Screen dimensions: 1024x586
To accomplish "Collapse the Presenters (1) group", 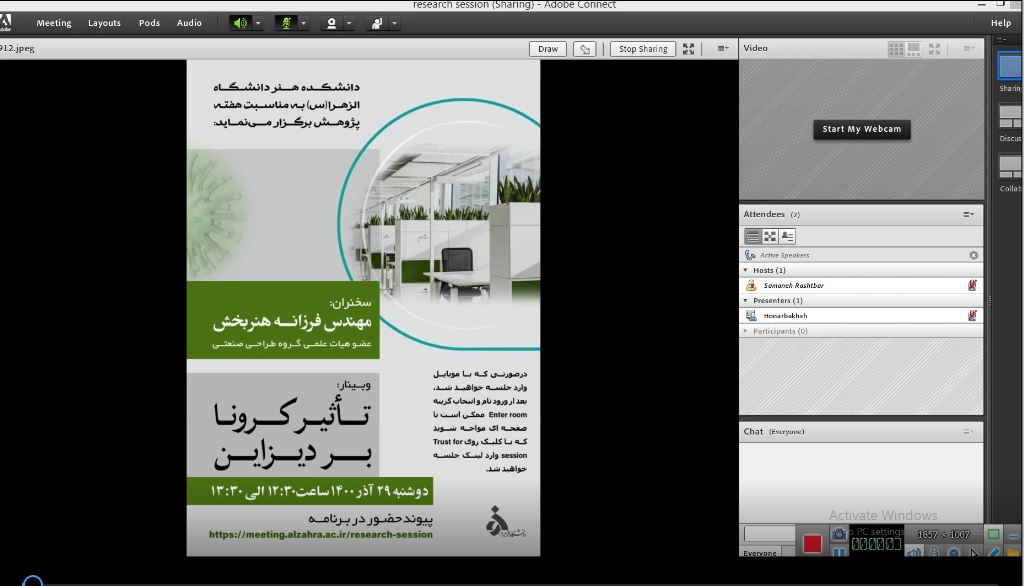I will (x=745, y=301).
